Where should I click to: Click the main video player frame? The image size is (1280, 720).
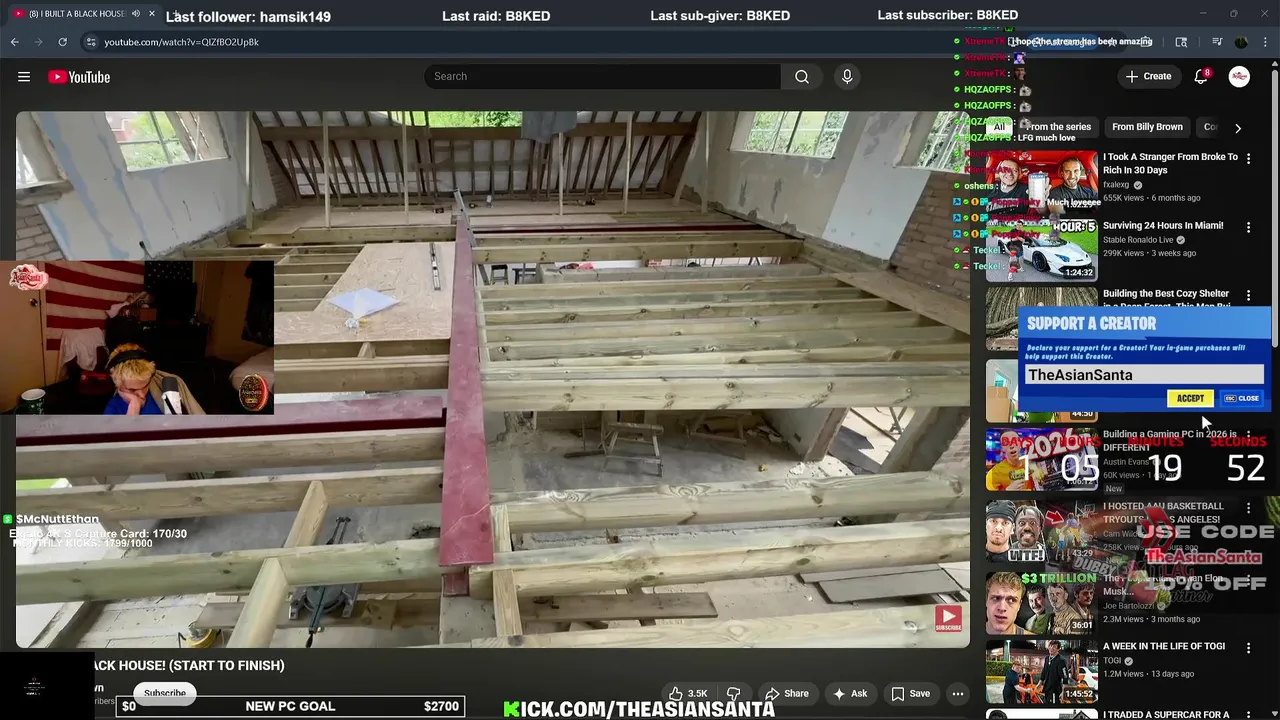[493, 380]
